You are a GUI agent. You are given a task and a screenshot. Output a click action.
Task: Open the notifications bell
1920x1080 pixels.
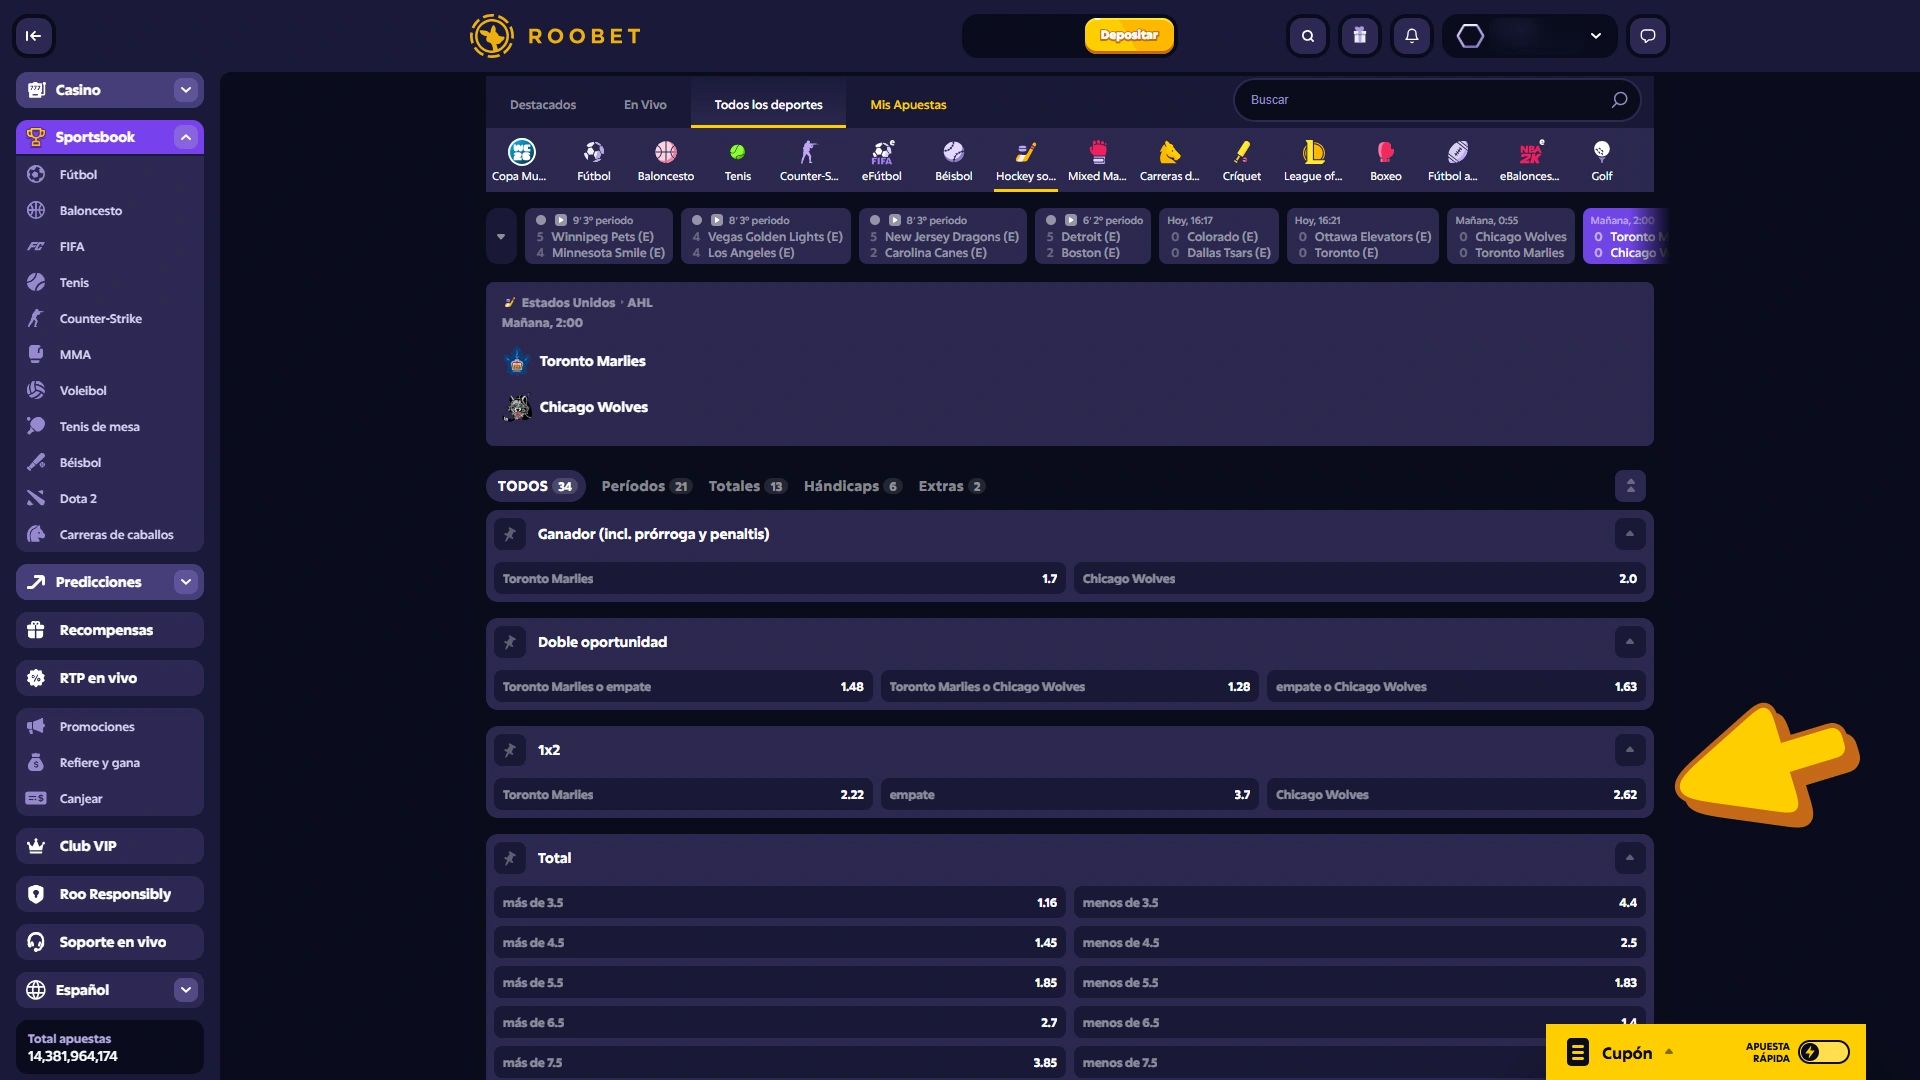tap(1412, 36)
